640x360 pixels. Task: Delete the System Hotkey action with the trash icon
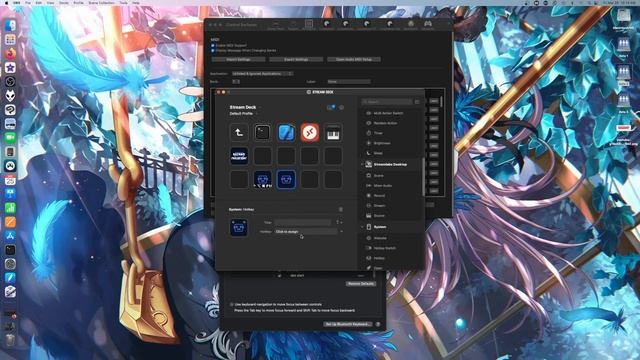(341, 209)
